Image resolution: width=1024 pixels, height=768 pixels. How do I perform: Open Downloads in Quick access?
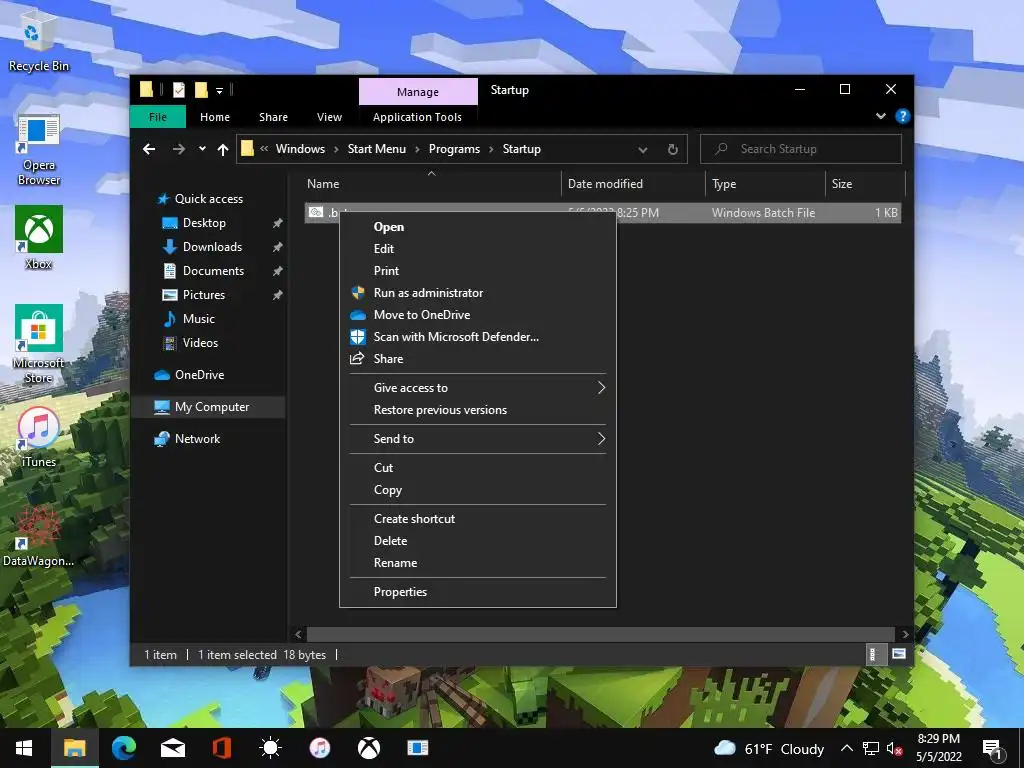pyautogui.click(x=212, y=247)
